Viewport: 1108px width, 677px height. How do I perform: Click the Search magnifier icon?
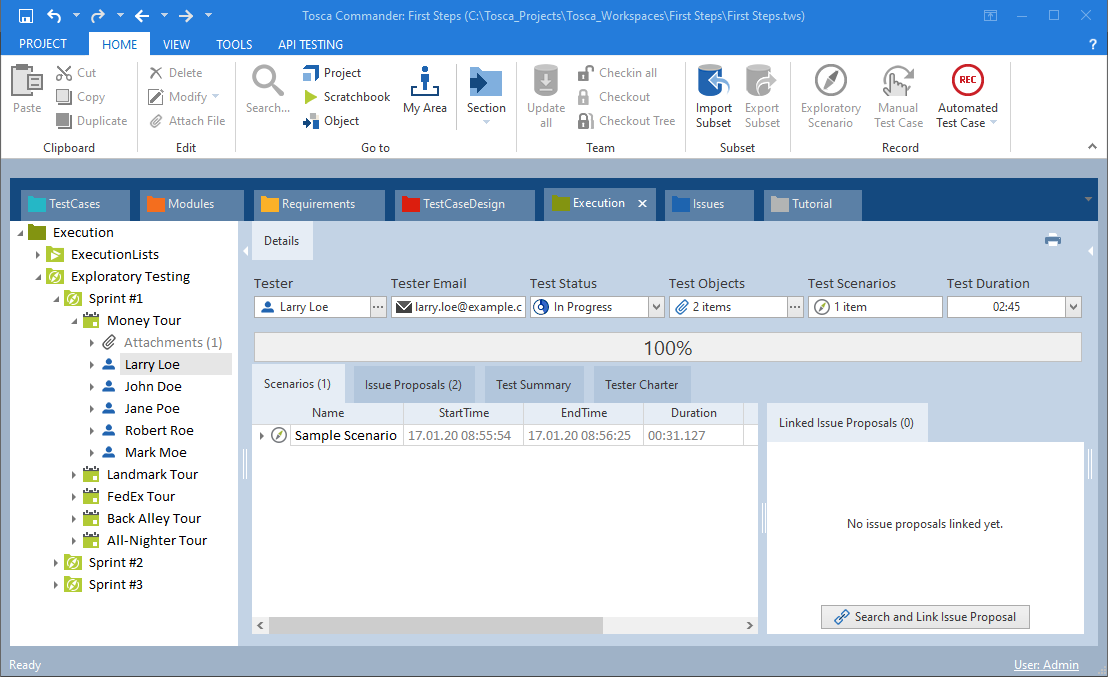pyautogui.click(x=267, y=81)
